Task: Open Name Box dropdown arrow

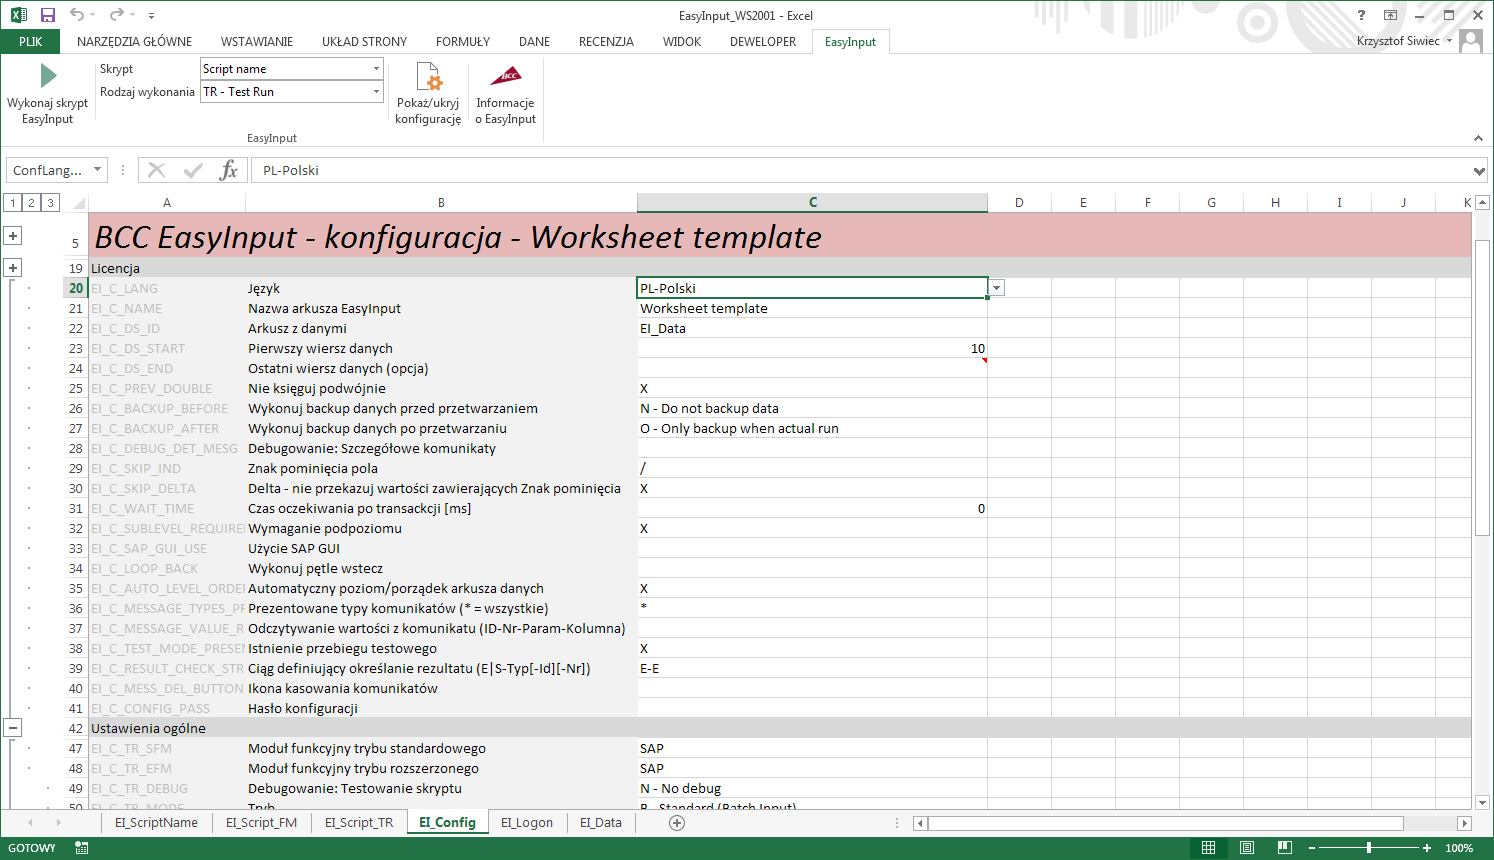Action: point(97,170)
